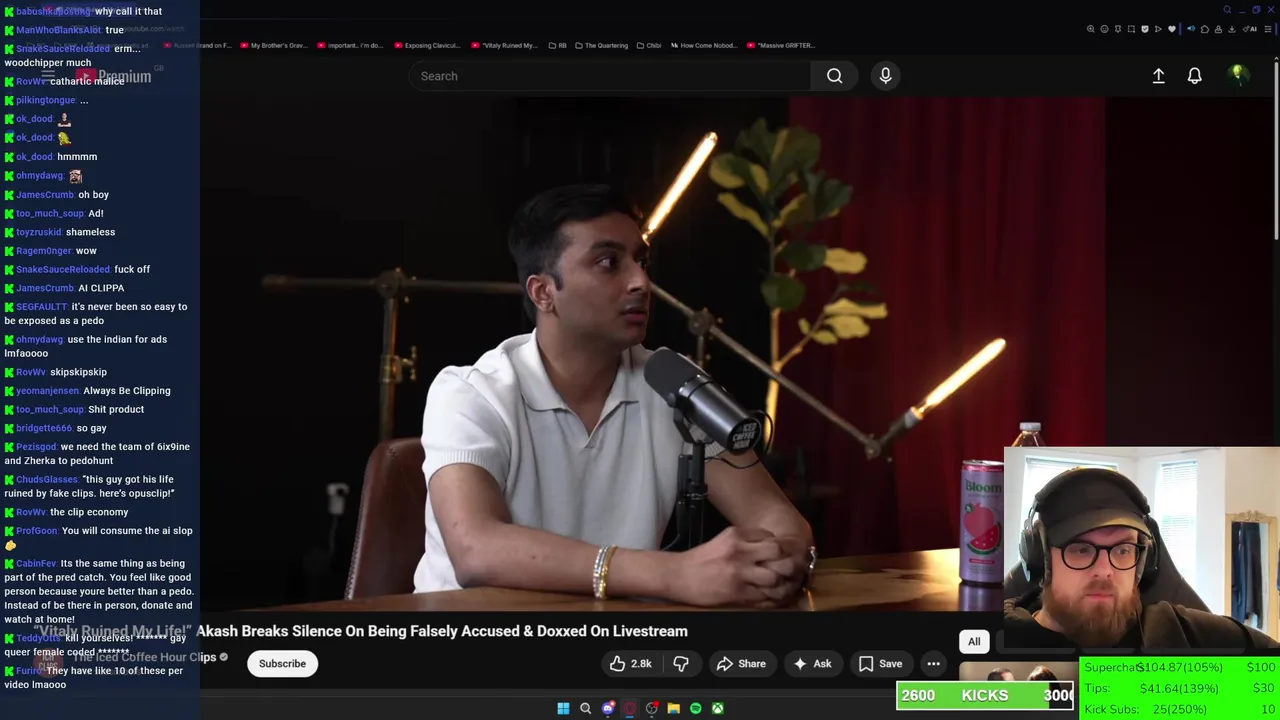Screen dimensions: 1280x720
Task: Expand the 'Chibi' bookmarks folder
Action: pos(649,45)
